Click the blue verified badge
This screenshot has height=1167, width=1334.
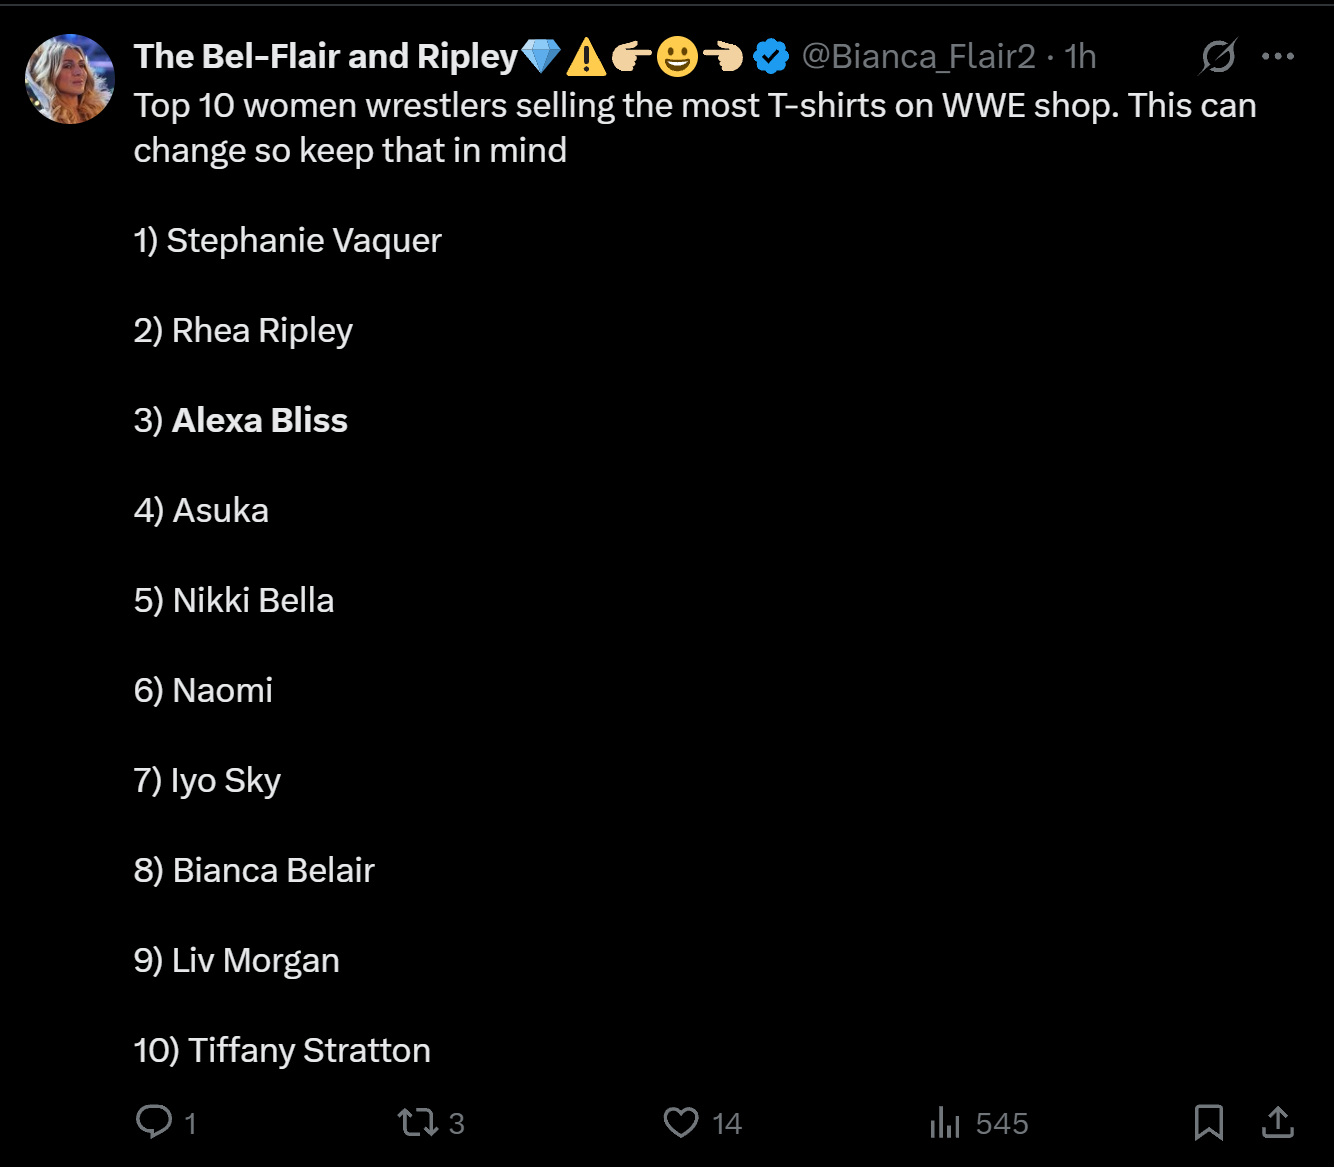[771, 56]
